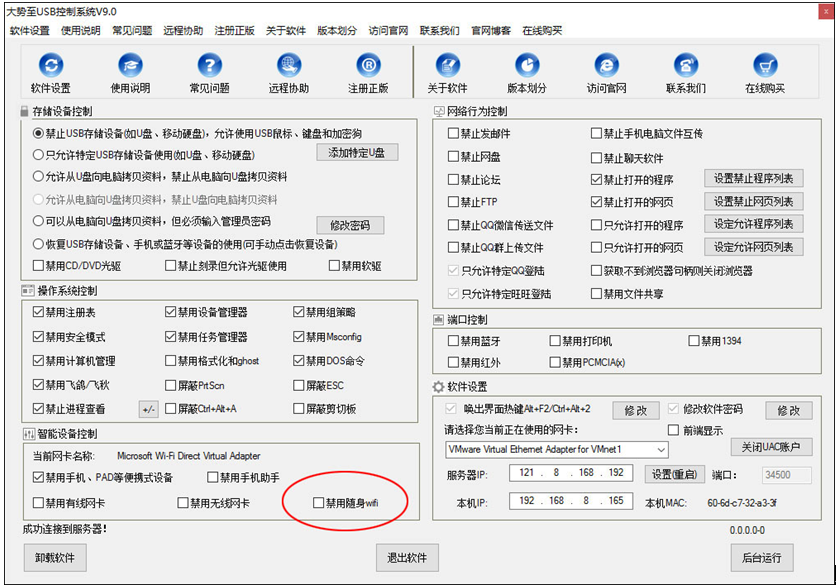The height and width of the screenshot is (586, 836).
Task: Click the 卸载软件 button
Action: (57, 557)
